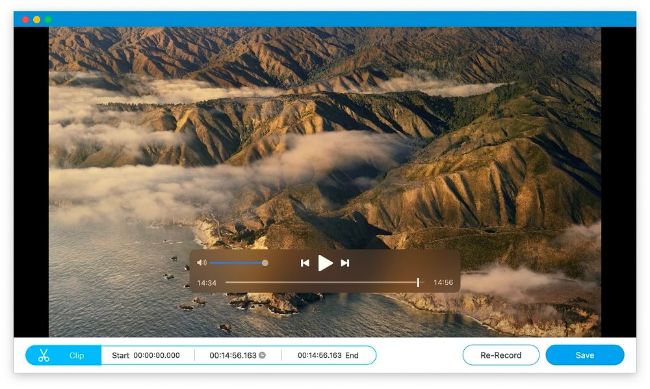650x389 pixels.
Task: Click total time 14:56
Action: [443, 282]
